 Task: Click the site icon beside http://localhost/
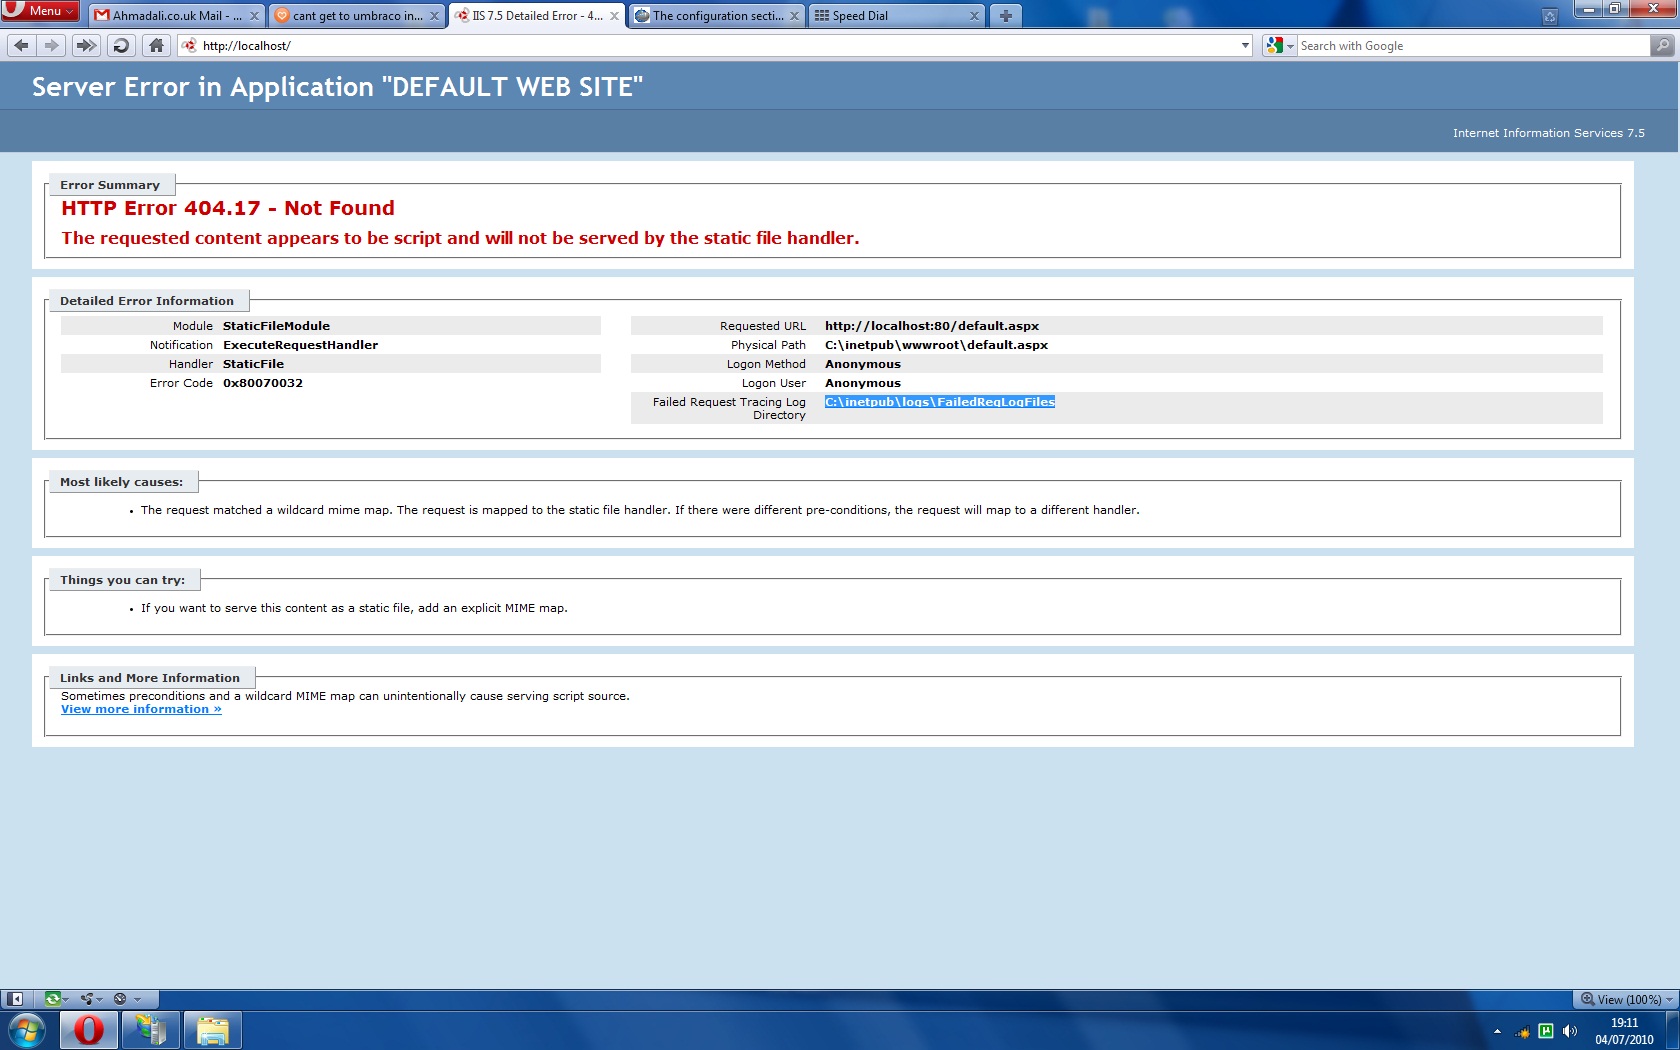[x=190, y=45]
